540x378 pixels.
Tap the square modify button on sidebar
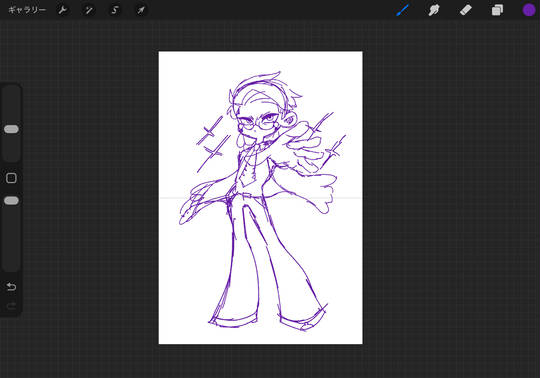tap(11, 178)
